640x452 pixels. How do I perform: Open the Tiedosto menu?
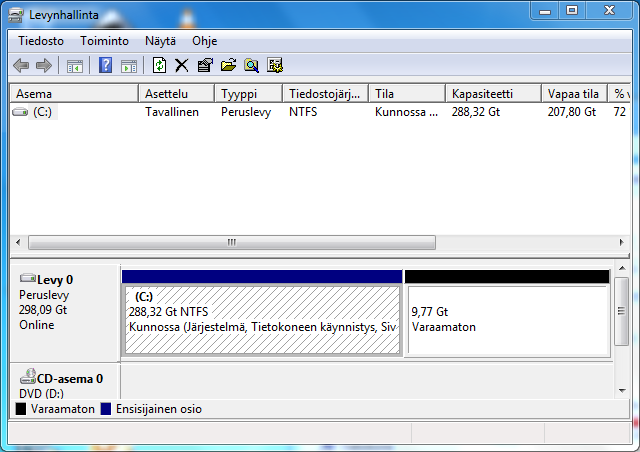coord(41,41)
